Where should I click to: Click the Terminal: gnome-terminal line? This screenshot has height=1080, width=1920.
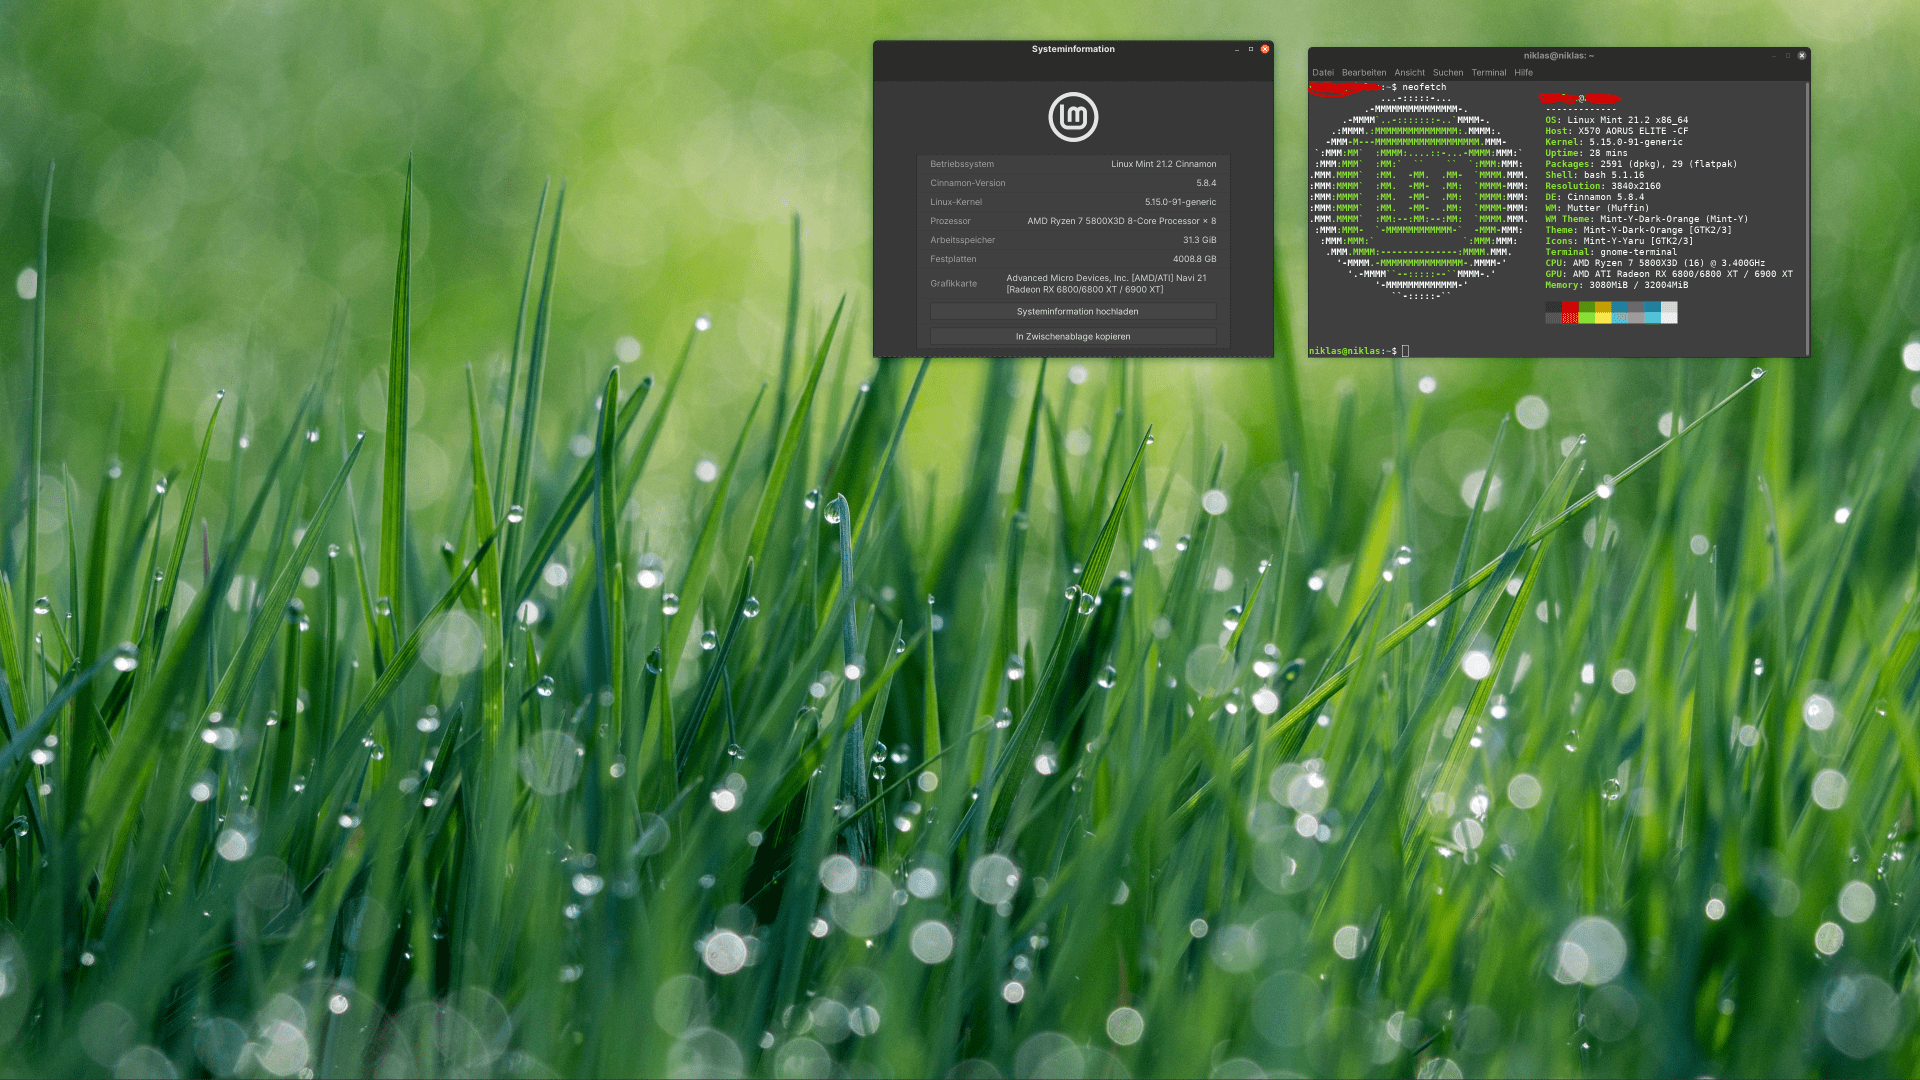[1611, 252]
